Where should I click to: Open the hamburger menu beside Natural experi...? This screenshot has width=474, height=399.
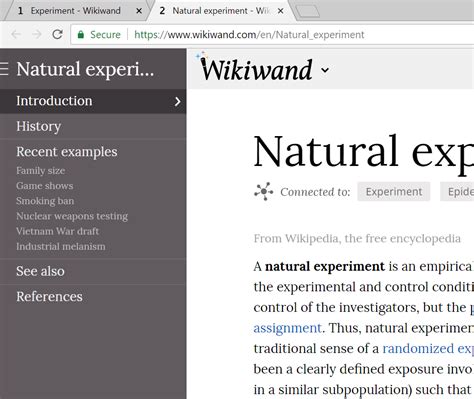tap(4, 69)
